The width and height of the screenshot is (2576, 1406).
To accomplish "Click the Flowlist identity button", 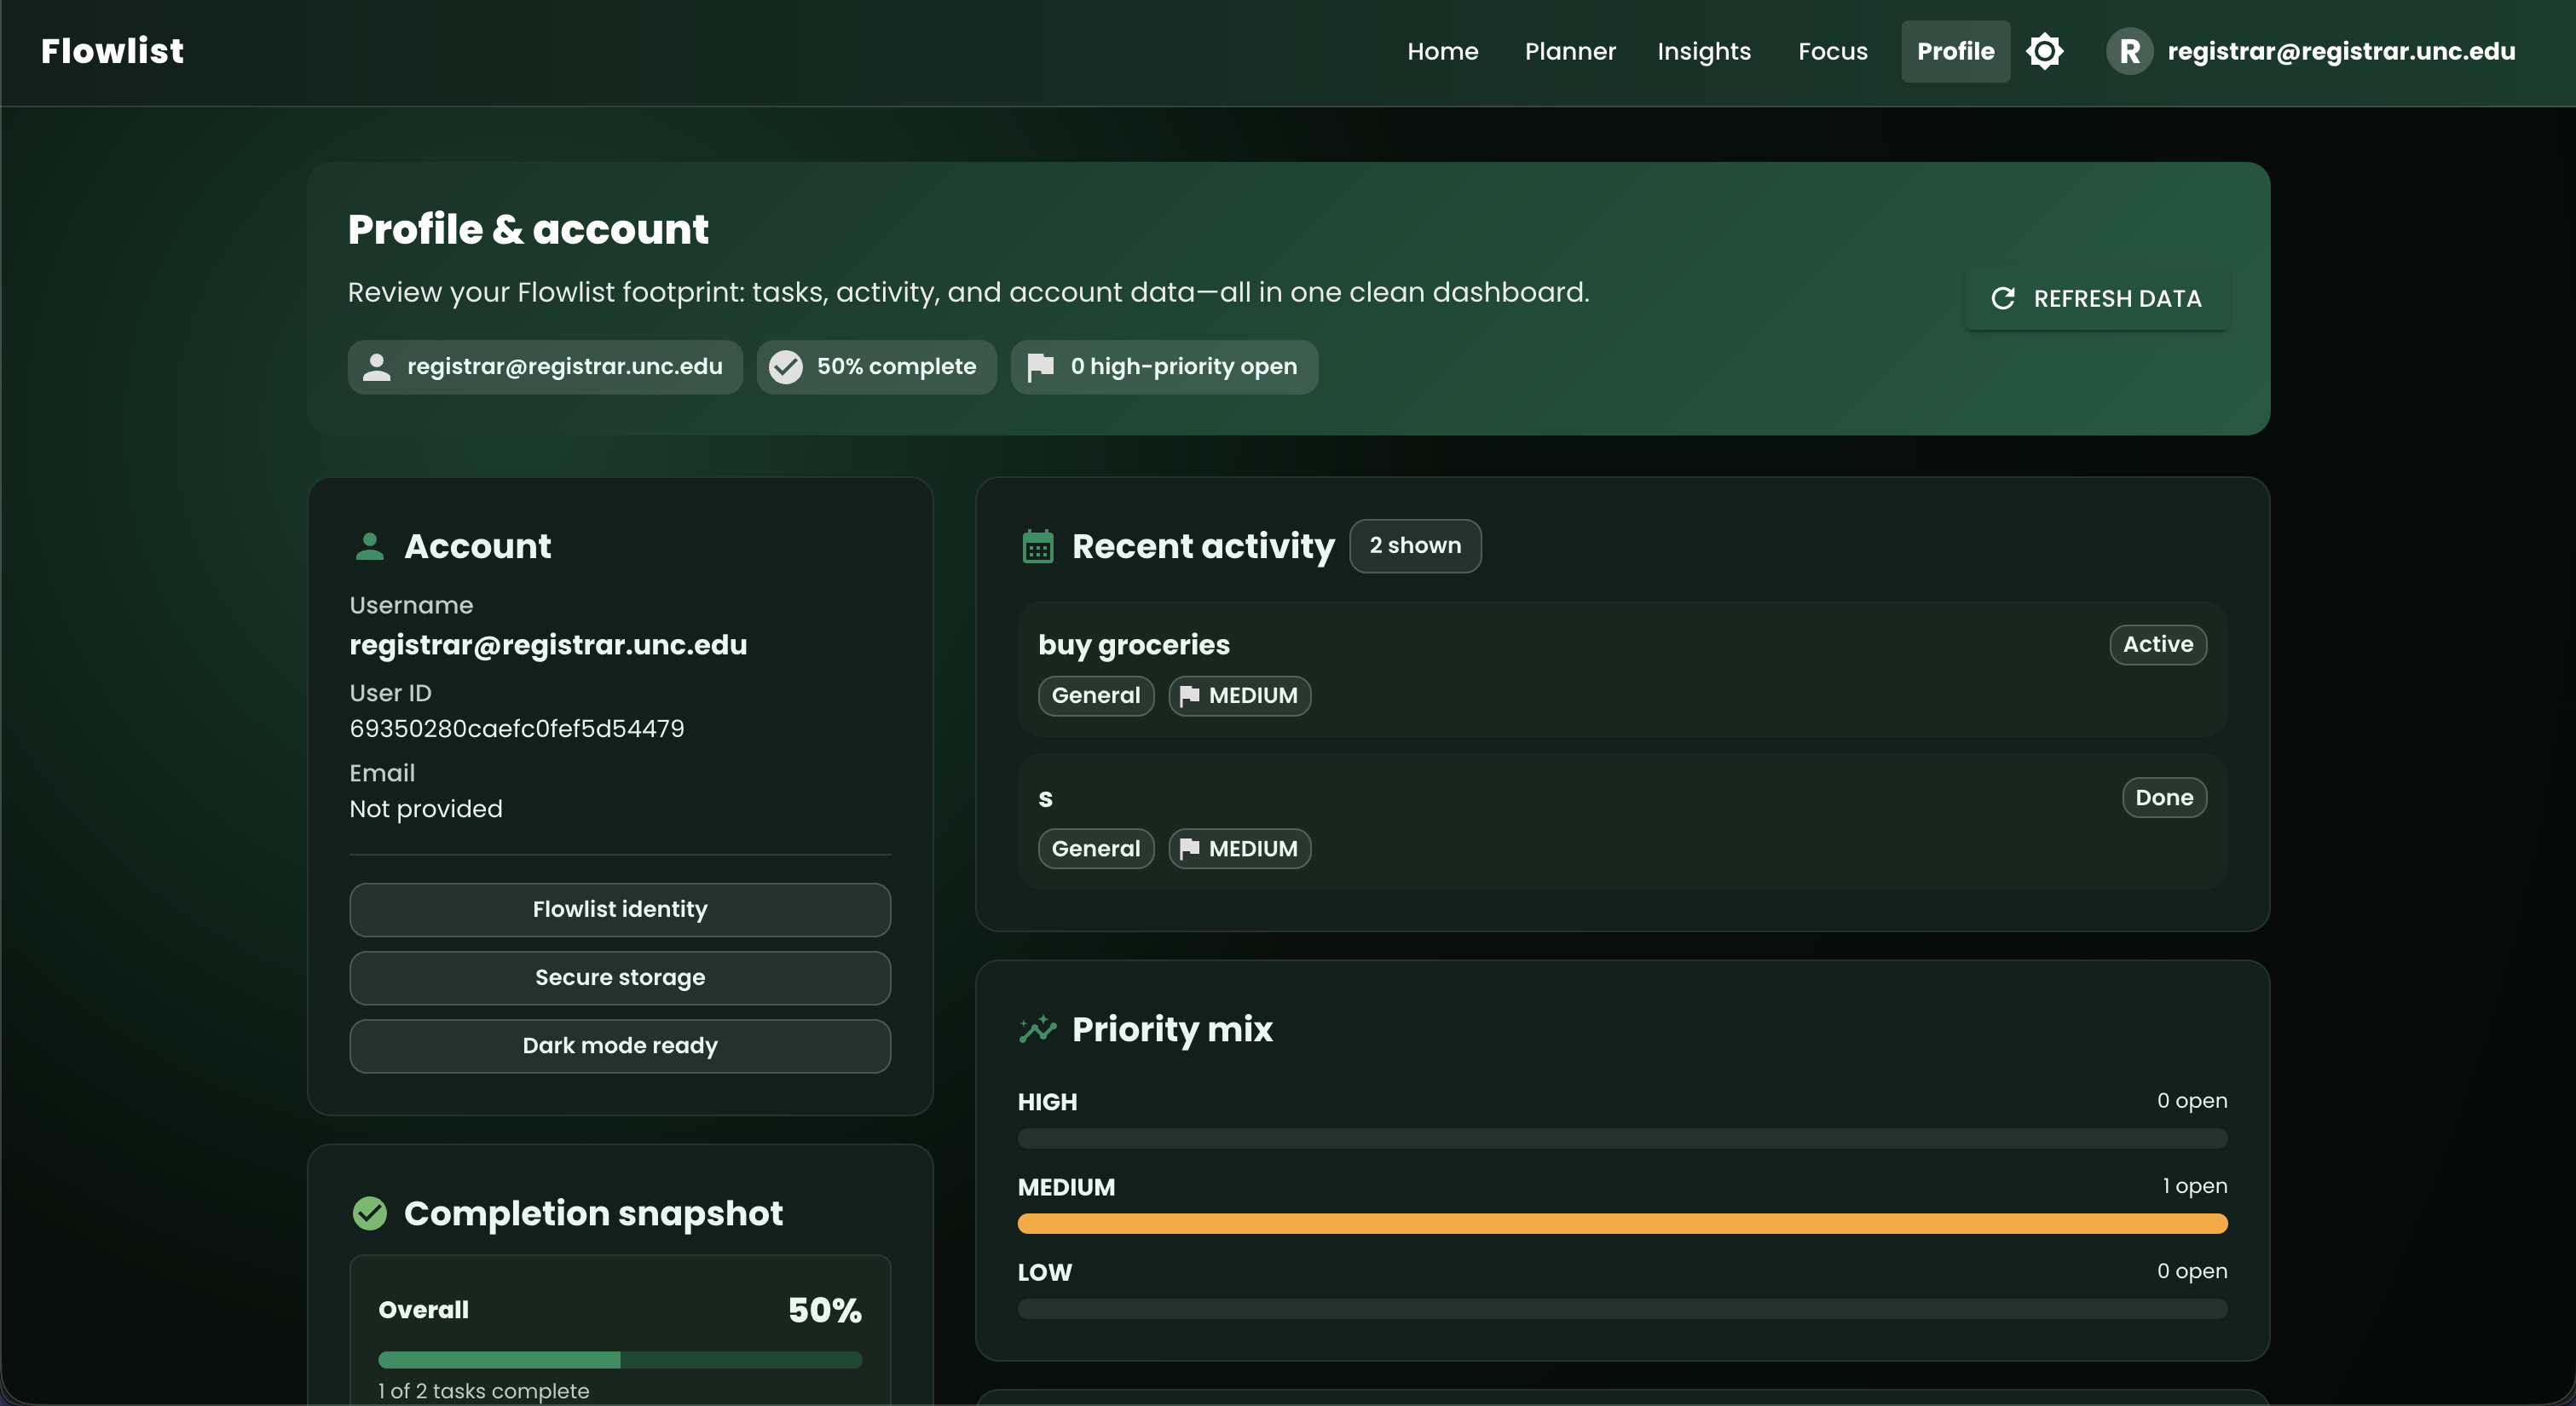I will click(x=620, y=910).
